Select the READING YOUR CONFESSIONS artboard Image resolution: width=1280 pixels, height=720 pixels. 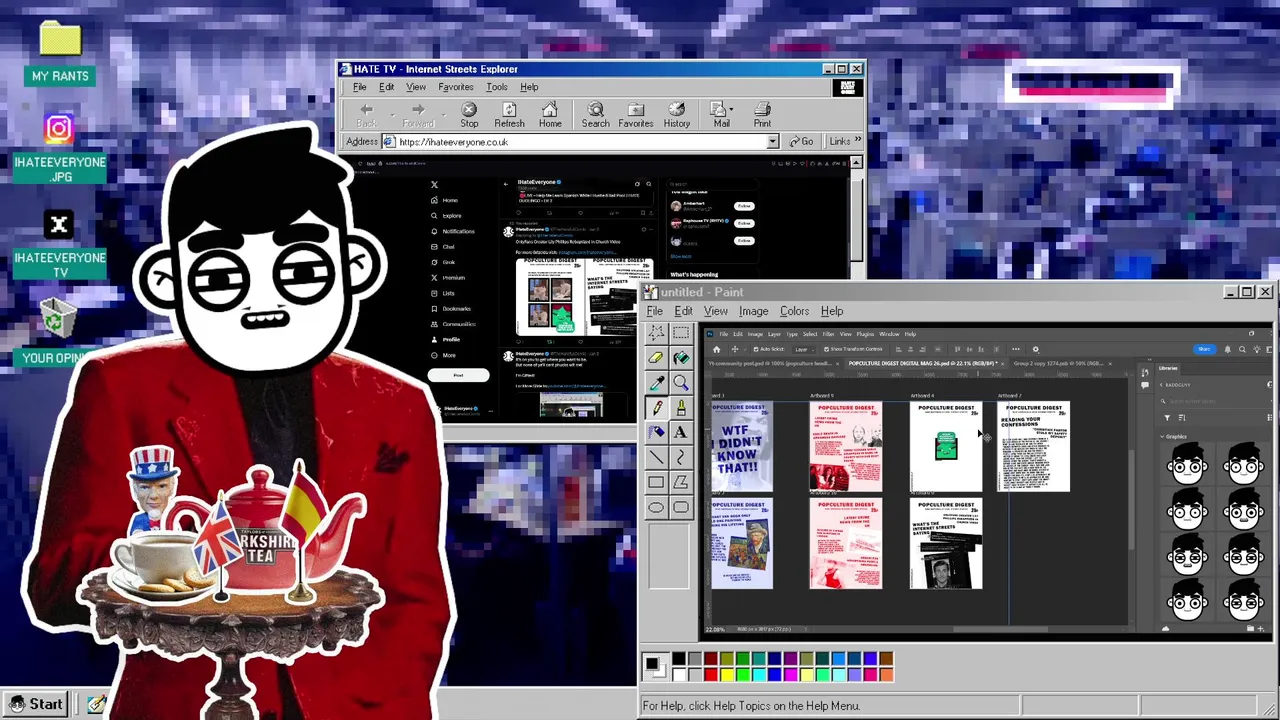click(1033, 447)
